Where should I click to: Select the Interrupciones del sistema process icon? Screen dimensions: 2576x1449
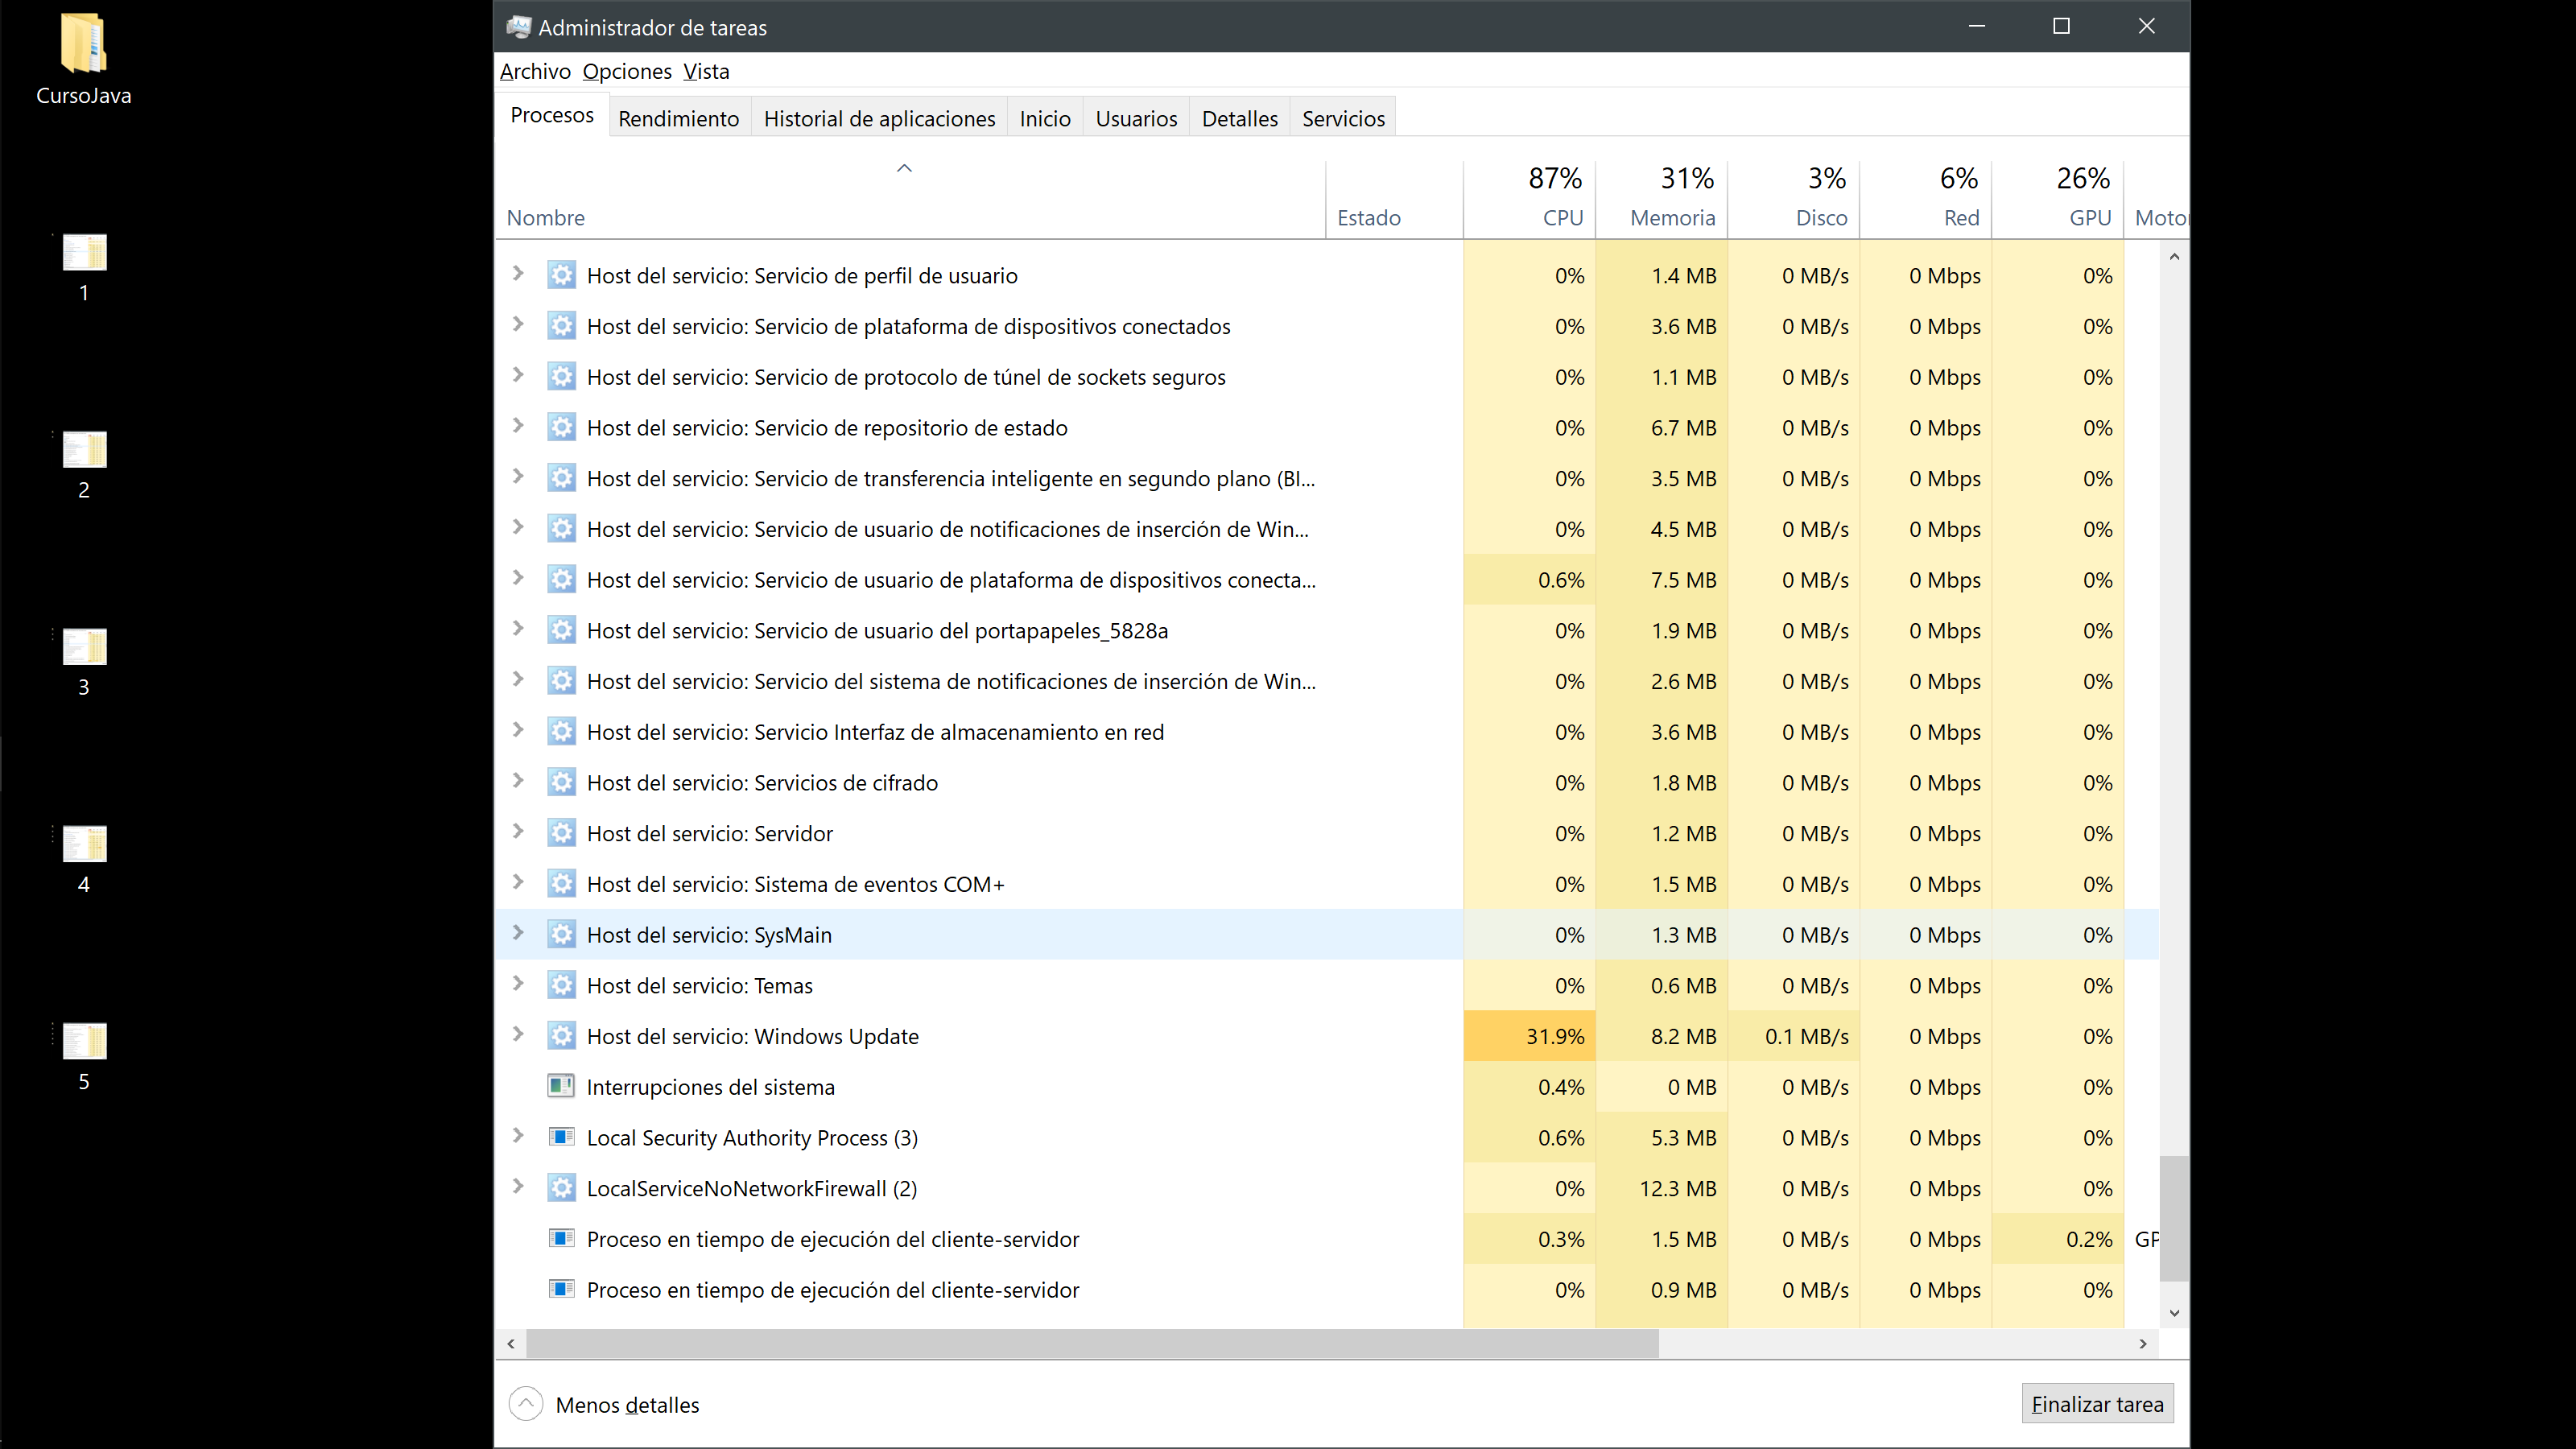click(561, 1086)
